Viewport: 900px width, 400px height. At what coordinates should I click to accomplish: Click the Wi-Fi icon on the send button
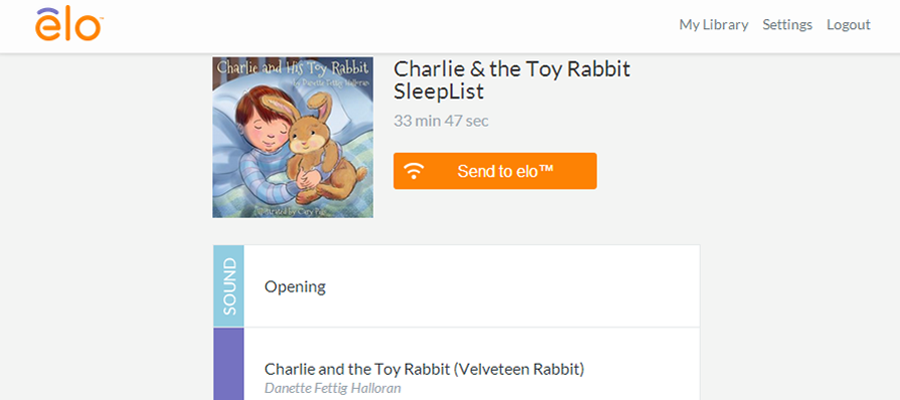point(413,171)
